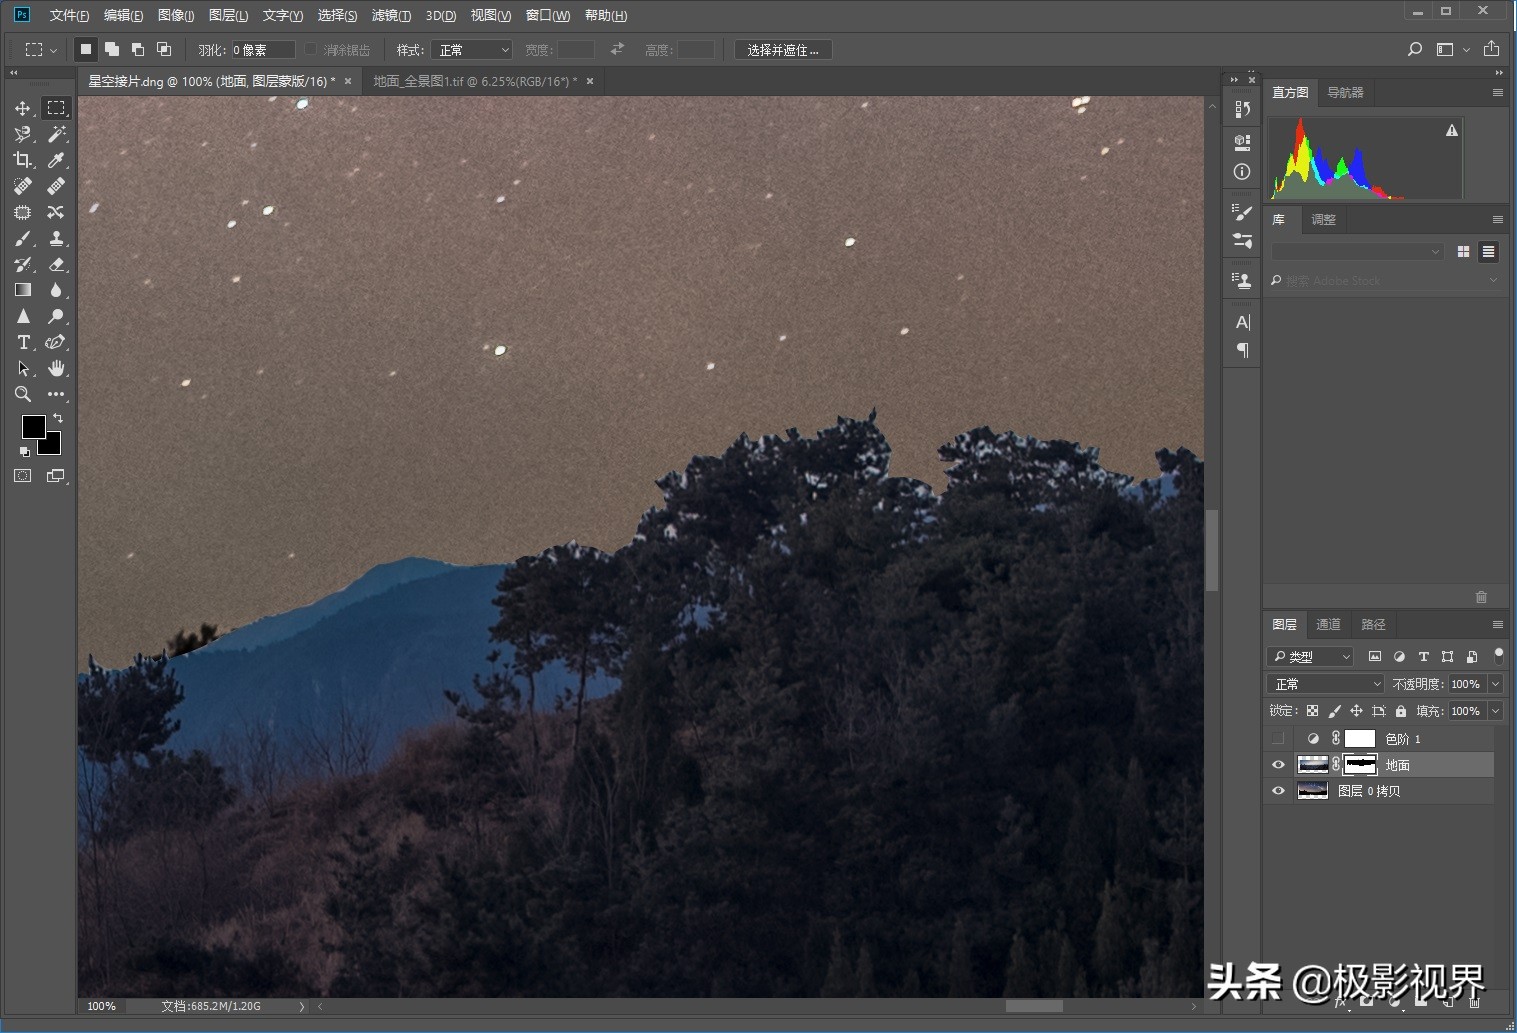Click the 选择并遮住 button
This screenshot has width=1517, height=1033.
[x=782, y=50]
